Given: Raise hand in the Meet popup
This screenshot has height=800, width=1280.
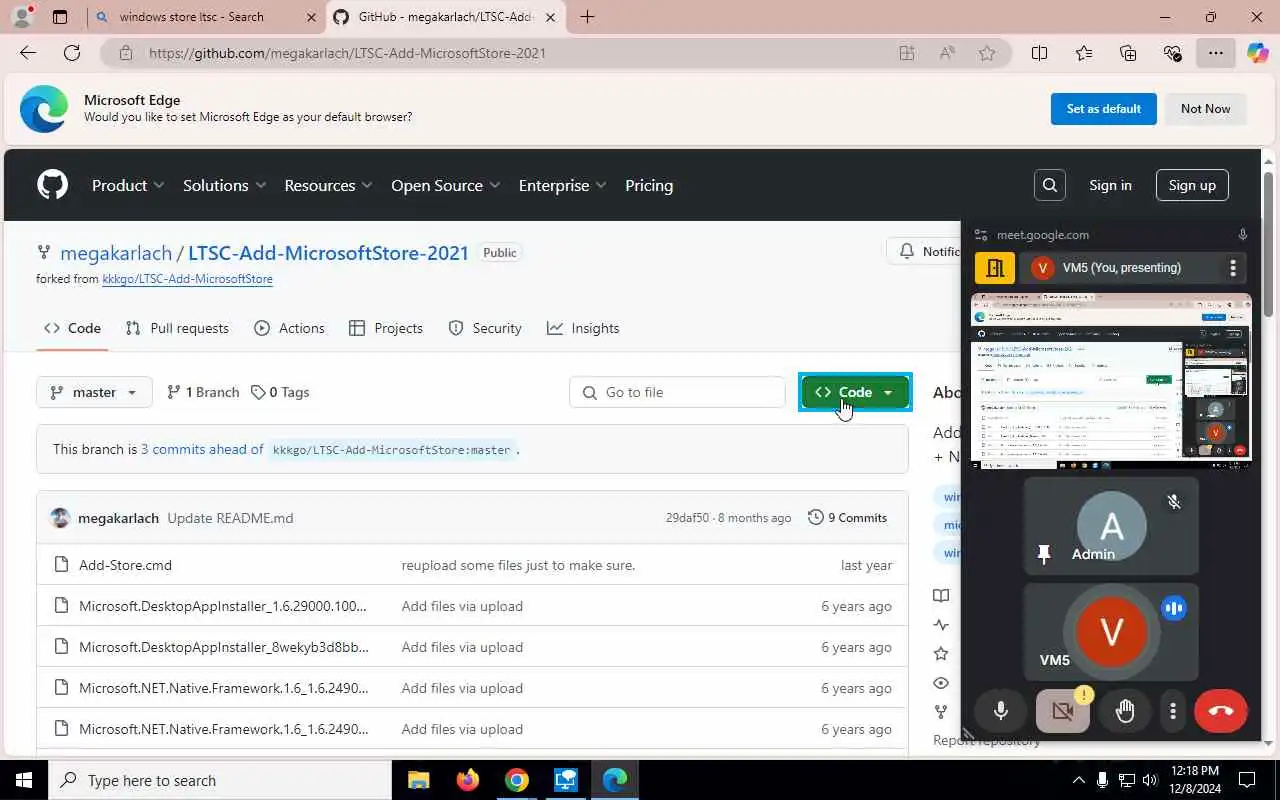Looking at the screenshot, I should [1125, 711].
